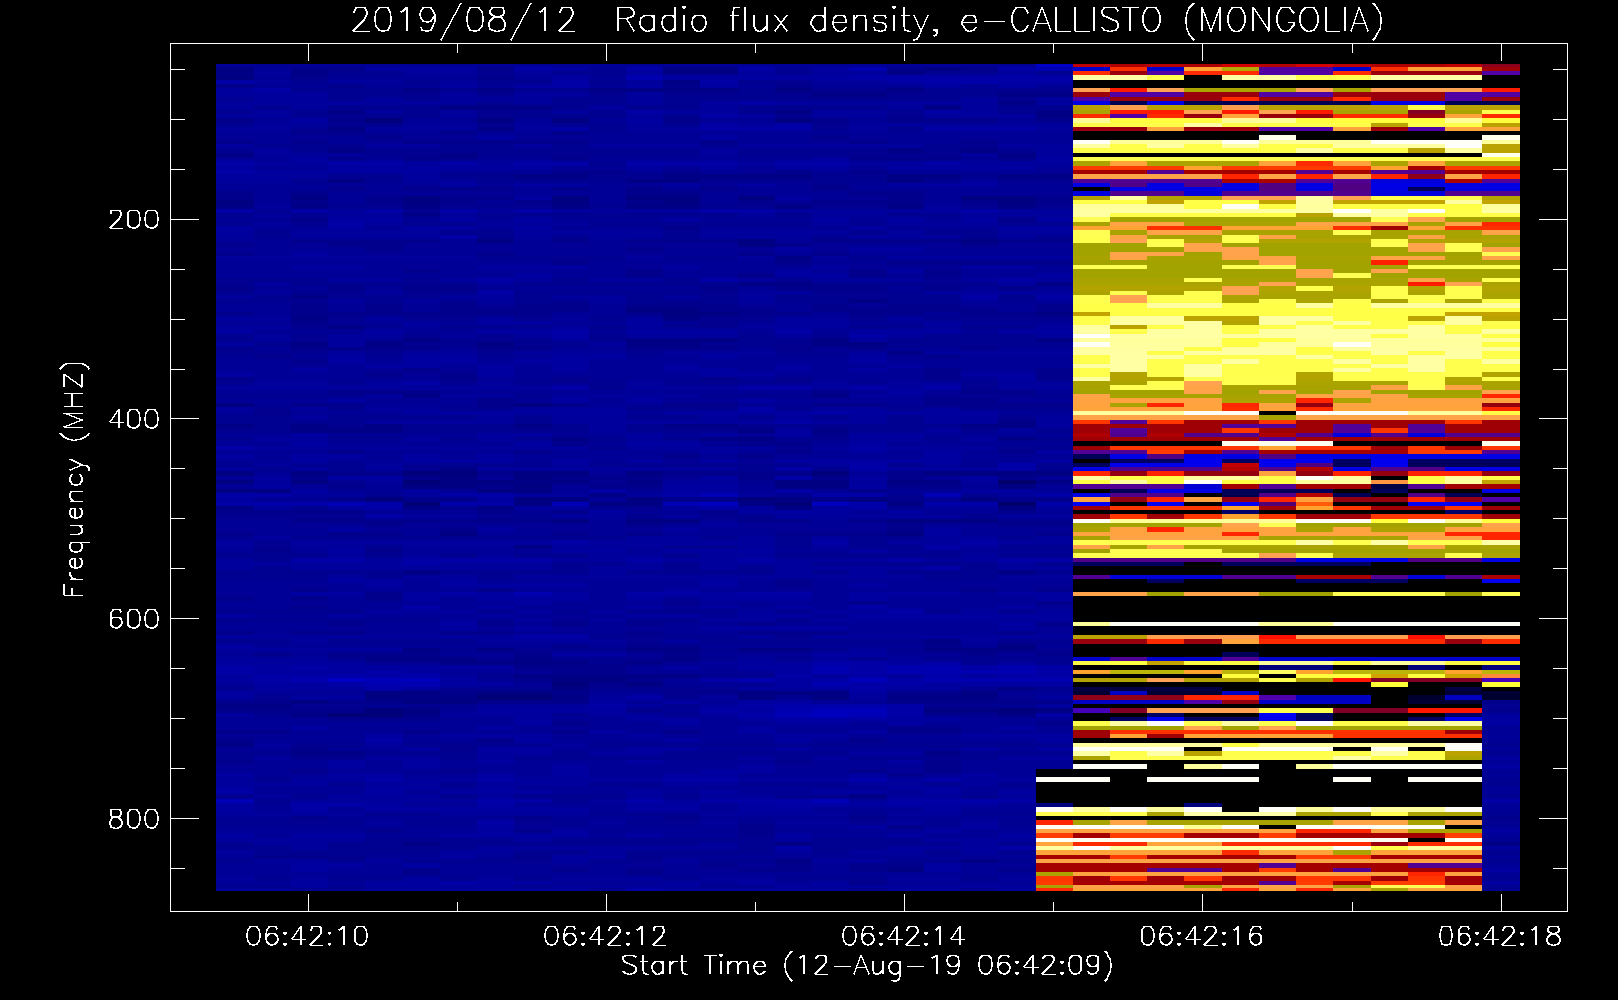Click the 600 frequency tick label
Image resolution: width=1618 pixels, height=1000 pixels.
point(133,619)
